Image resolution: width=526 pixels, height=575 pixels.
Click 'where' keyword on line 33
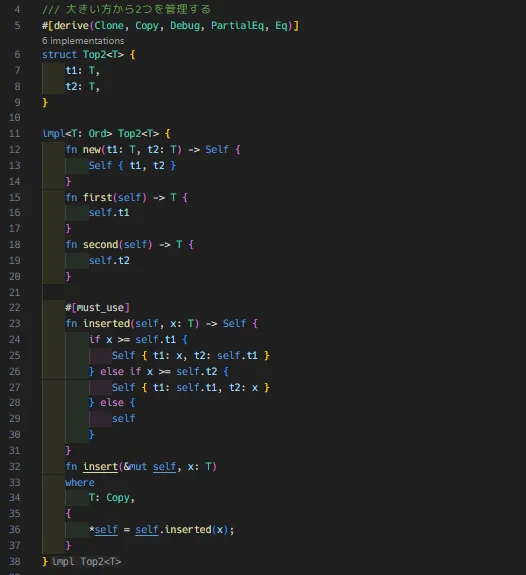click(x=80, y=483)
